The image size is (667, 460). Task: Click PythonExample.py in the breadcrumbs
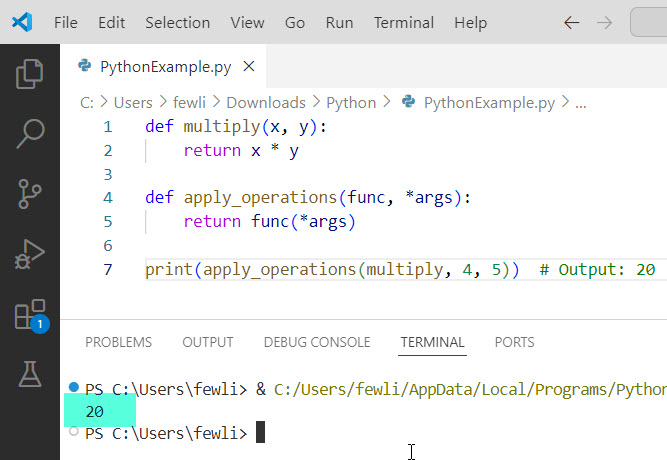[x=489, y=103]
